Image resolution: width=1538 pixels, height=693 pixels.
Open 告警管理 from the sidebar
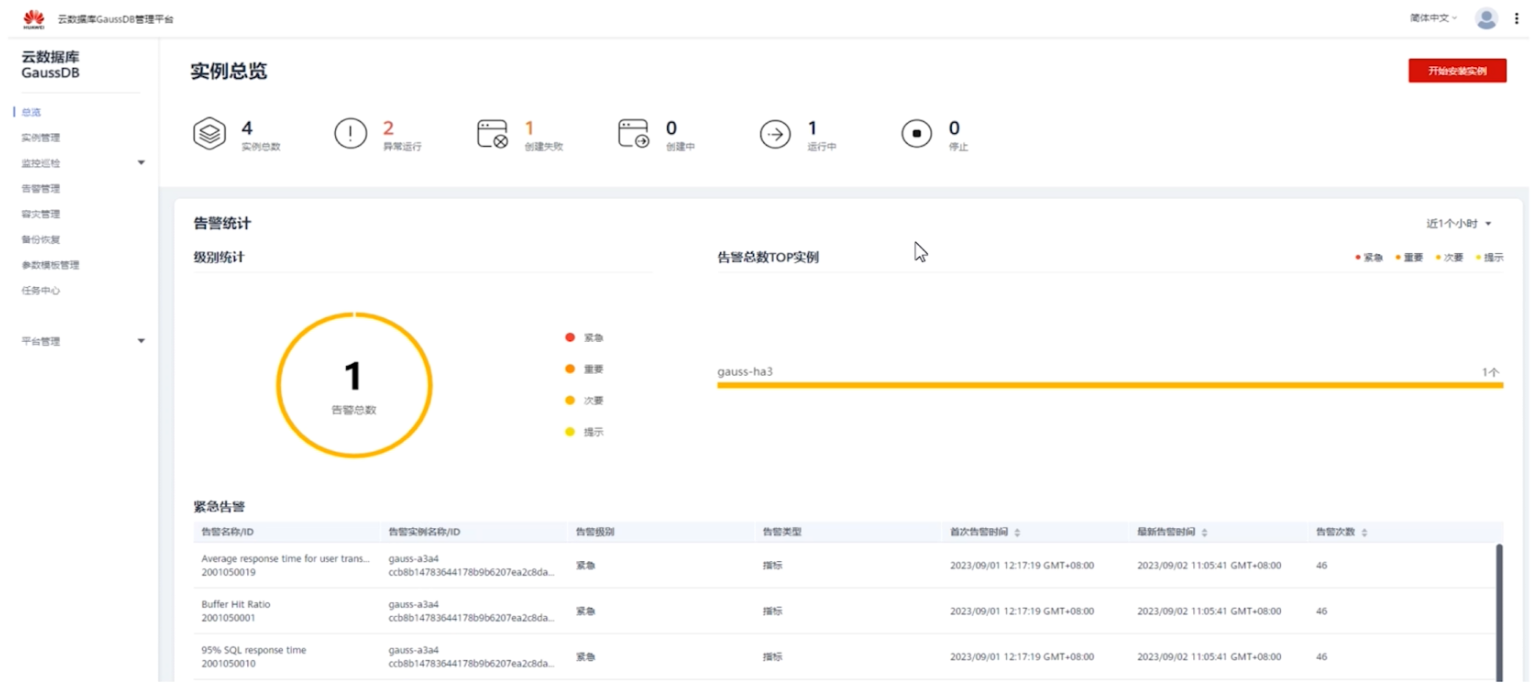pos(41,189)
